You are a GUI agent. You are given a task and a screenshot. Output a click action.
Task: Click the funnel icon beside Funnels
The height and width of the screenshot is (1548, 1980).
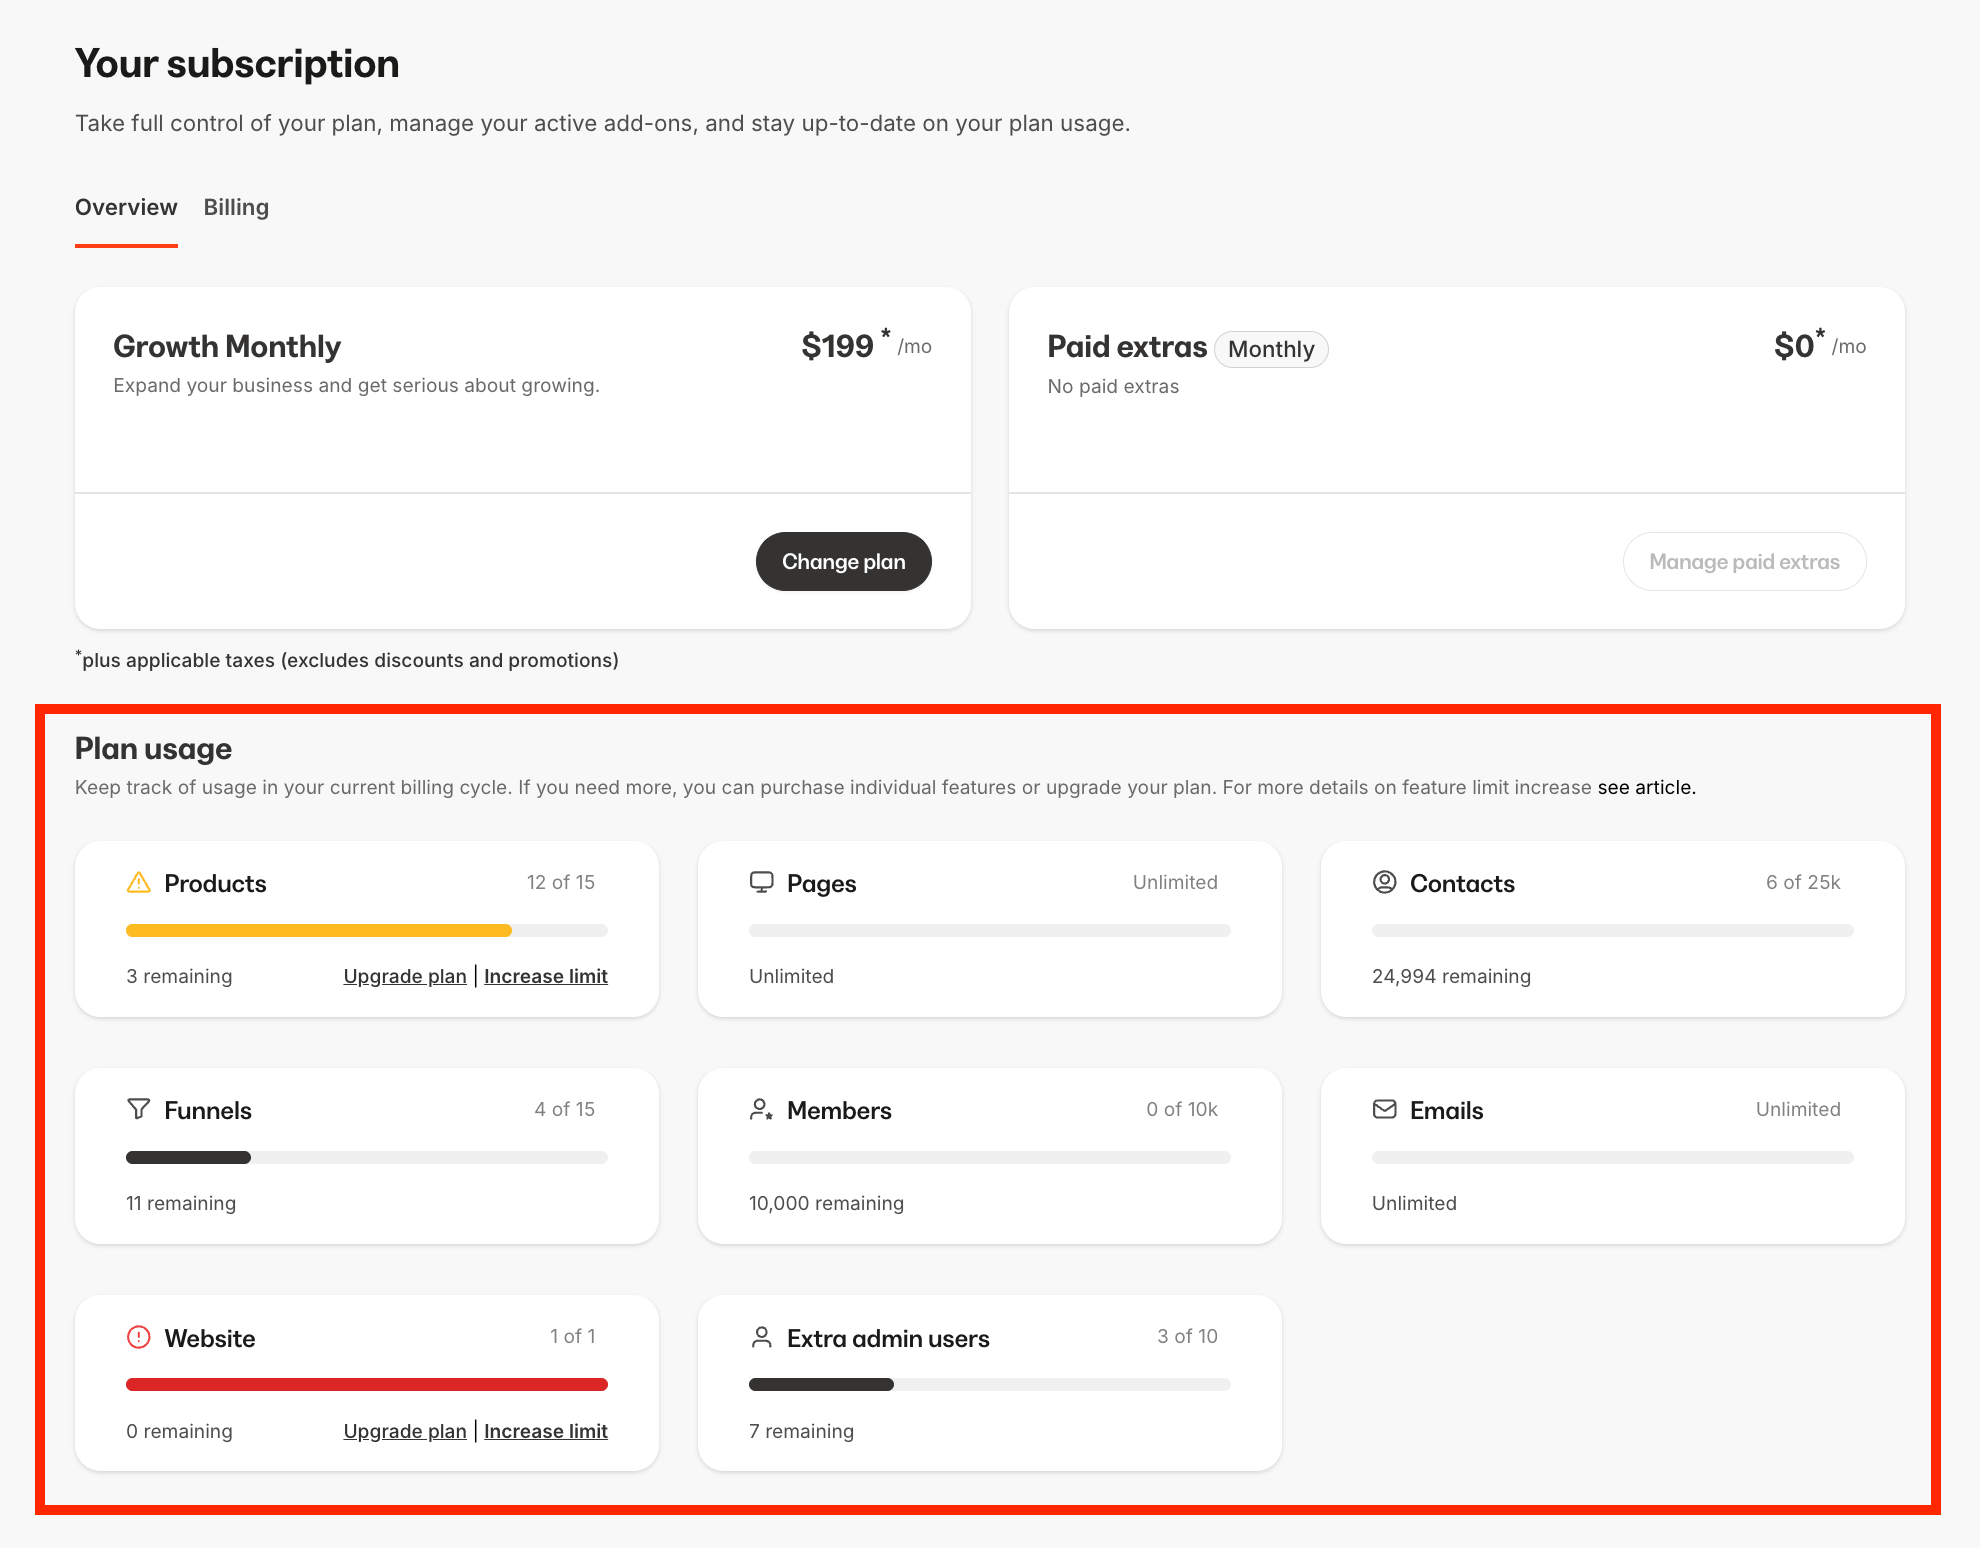pyautogui.click(x=139, y=1109)
